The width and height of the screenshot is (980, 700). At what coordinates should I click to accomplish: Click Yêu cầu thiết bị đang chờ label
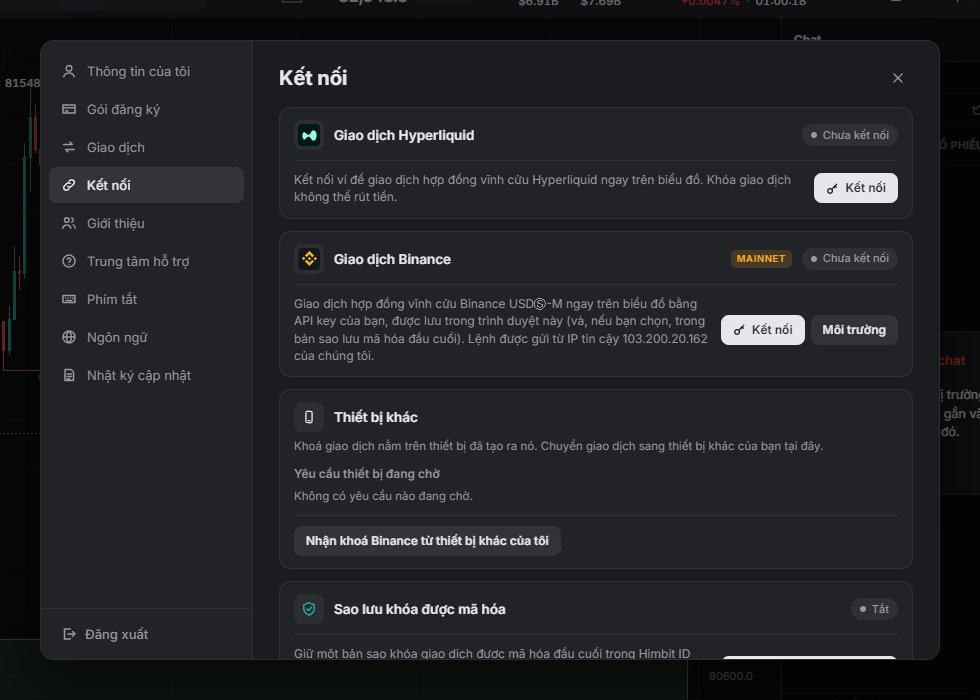(367, 474)
